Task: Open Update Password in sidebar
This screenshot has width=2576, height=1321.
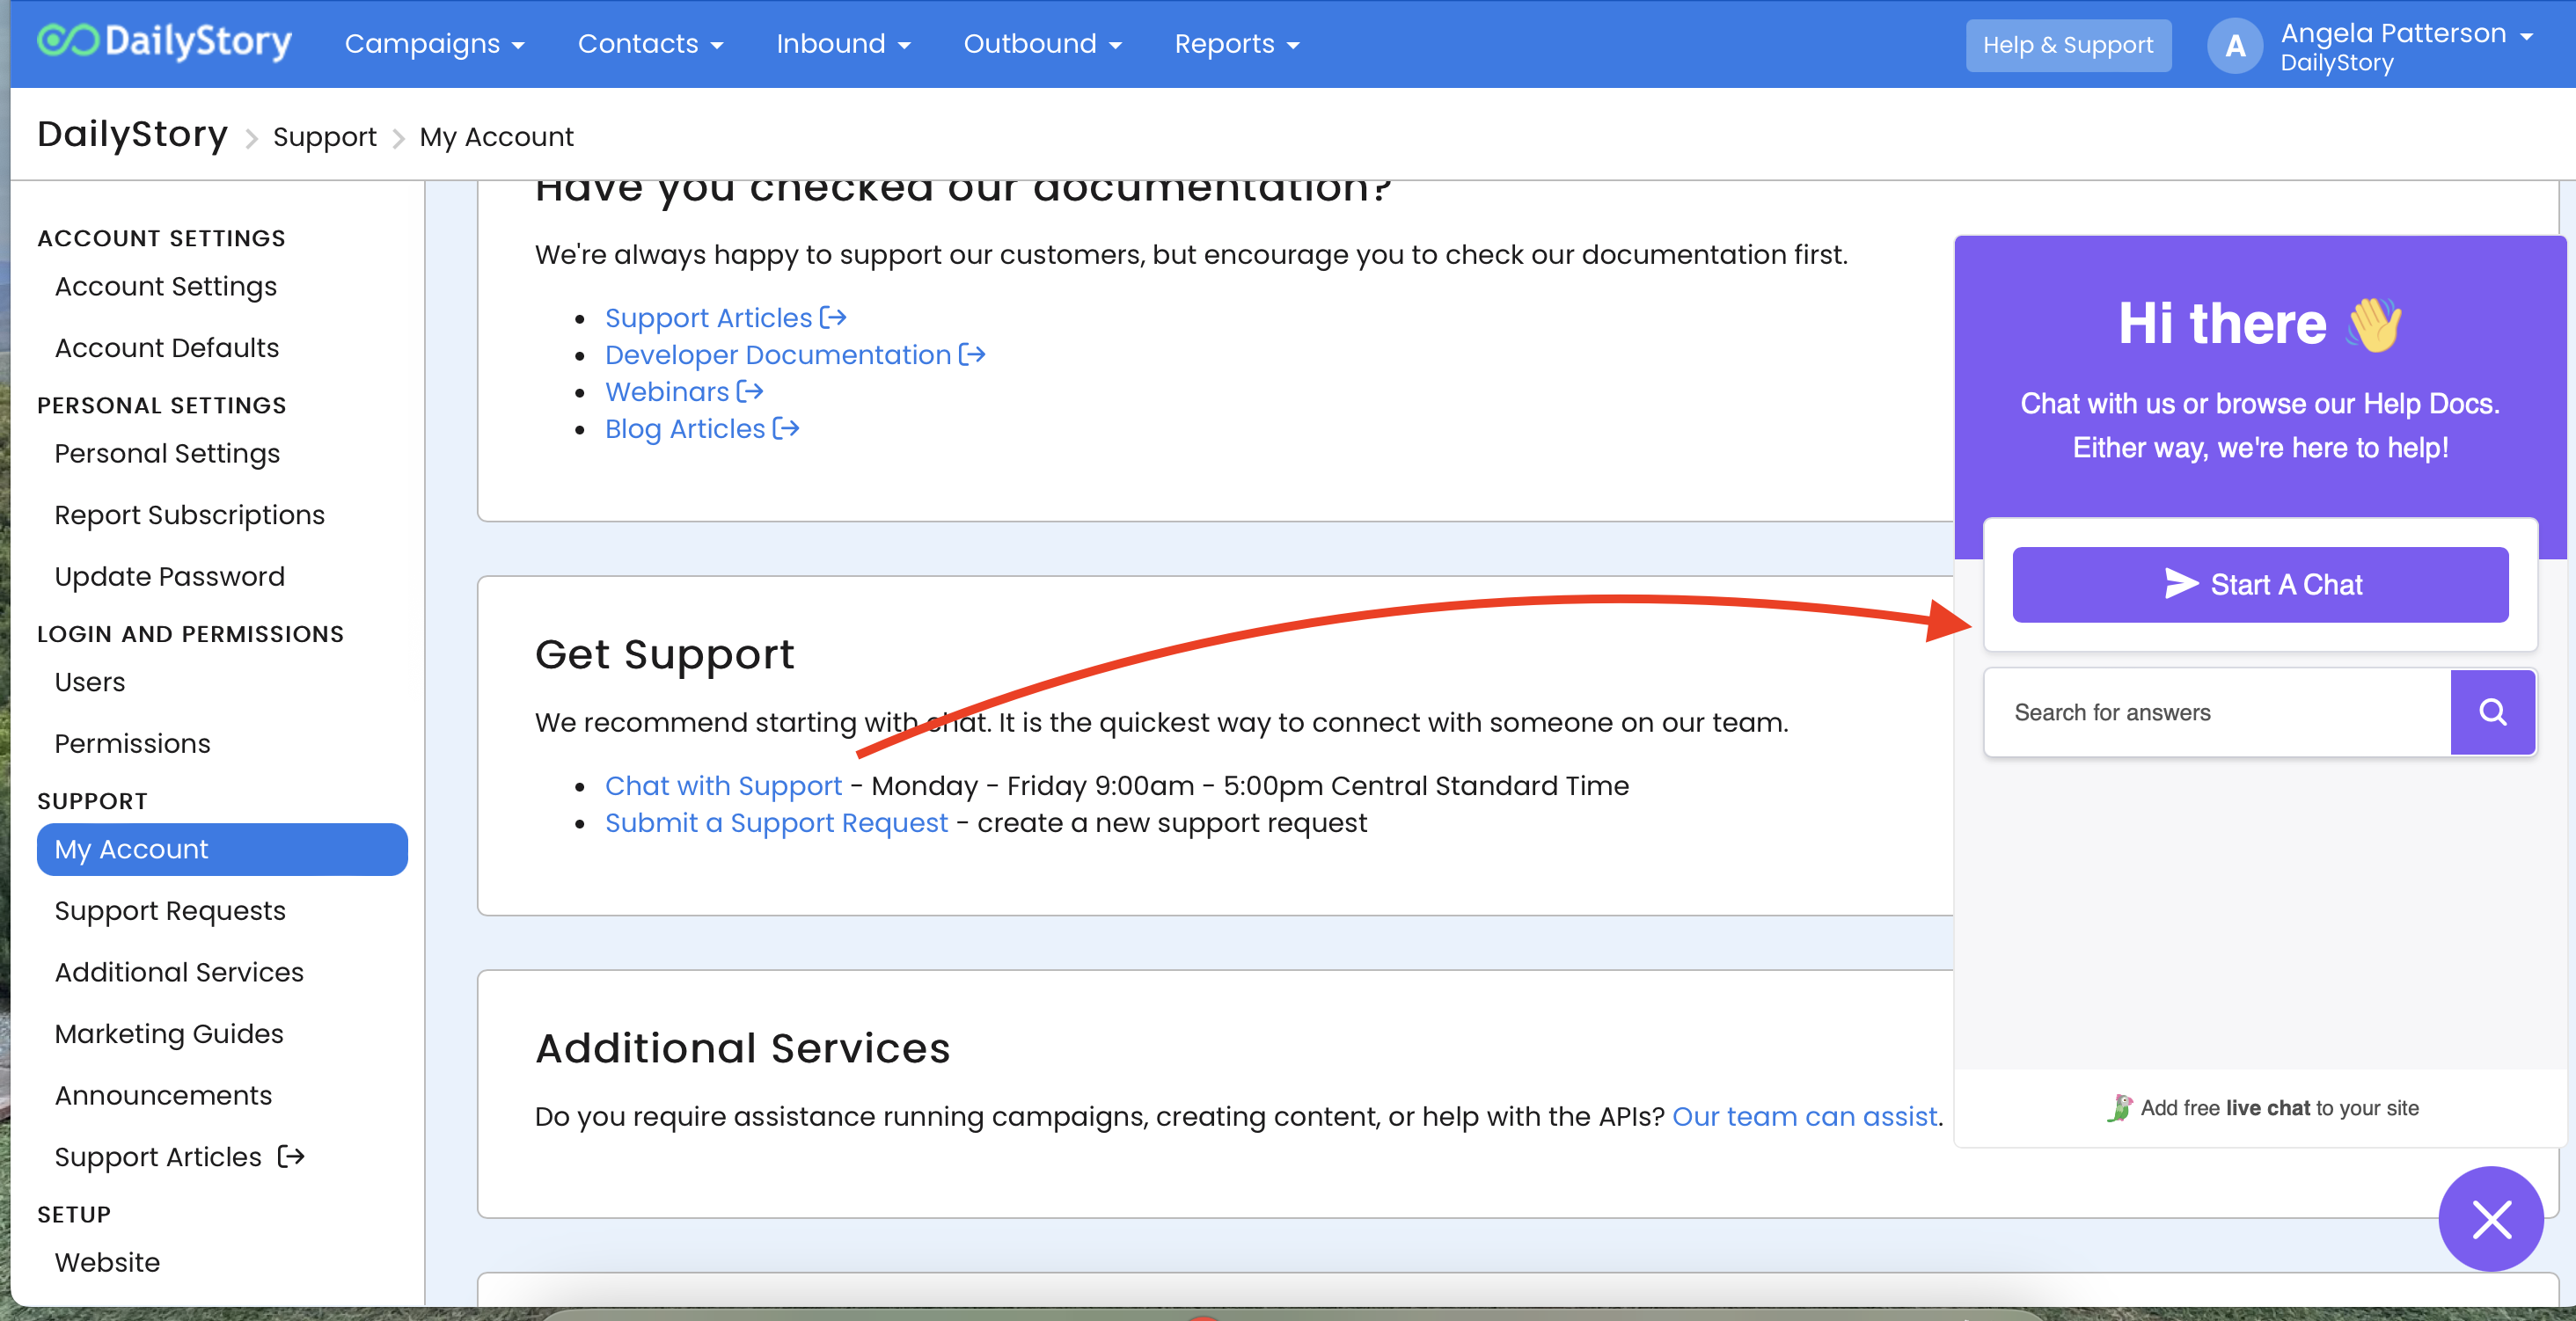Action: point(169,577)
